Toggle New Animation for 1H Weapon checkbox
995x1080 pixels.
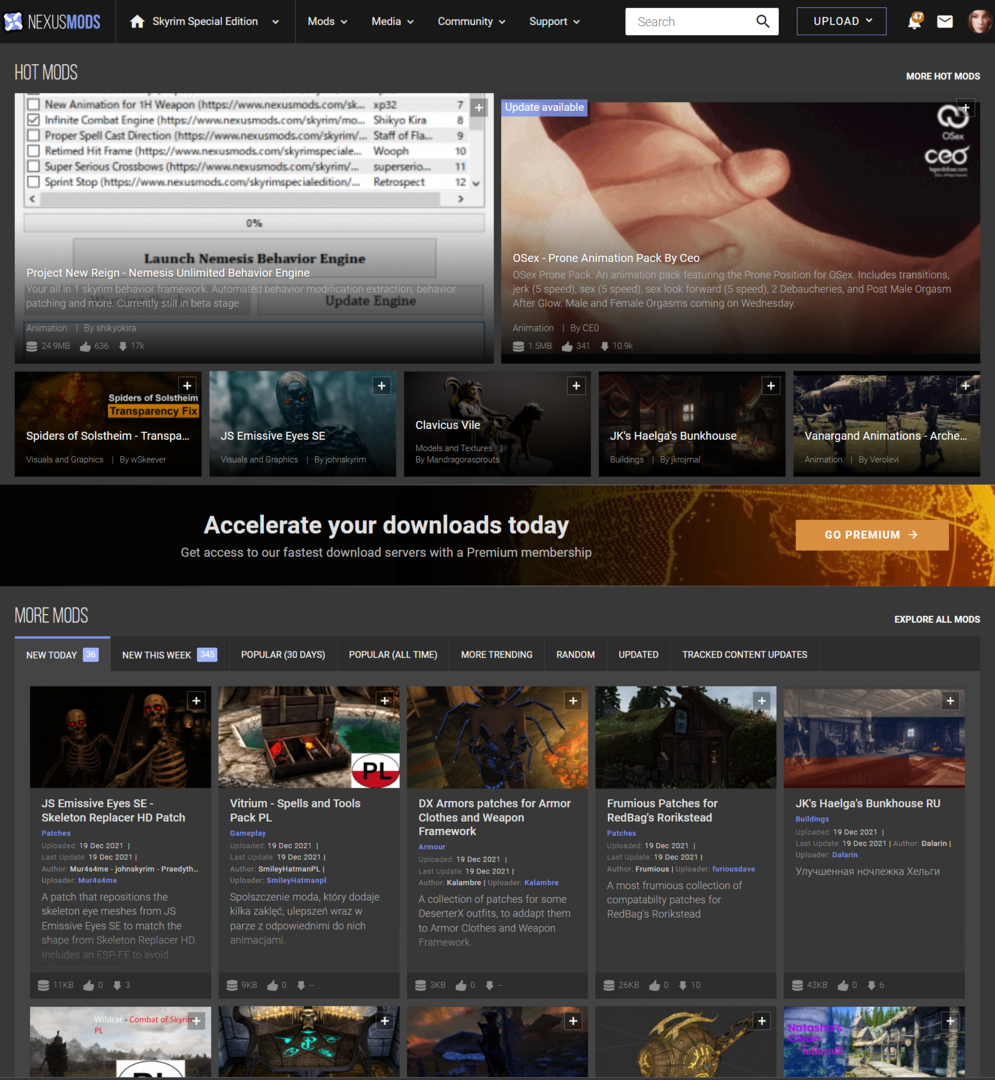pos(33,105)
